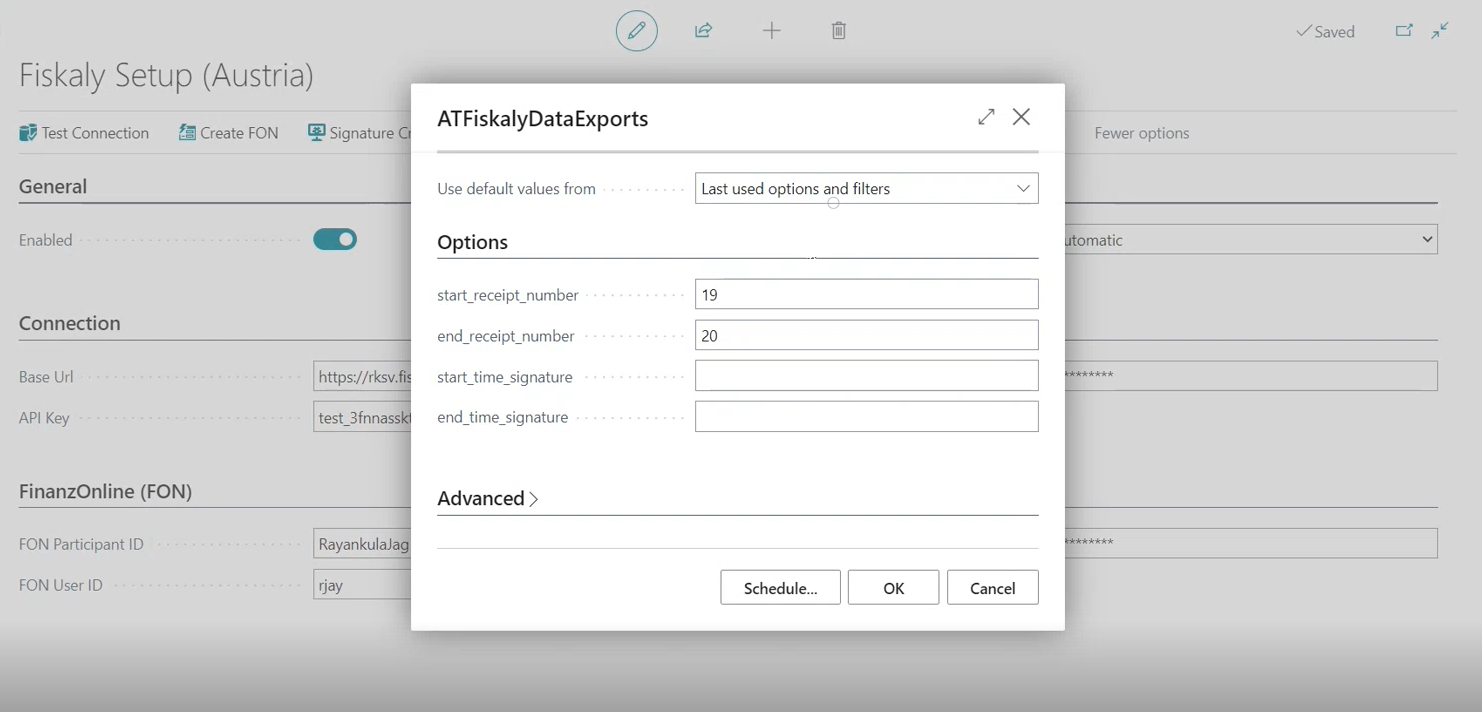Expand the ATFiskalyDataExports dialog to full size

tap(986, 117)
